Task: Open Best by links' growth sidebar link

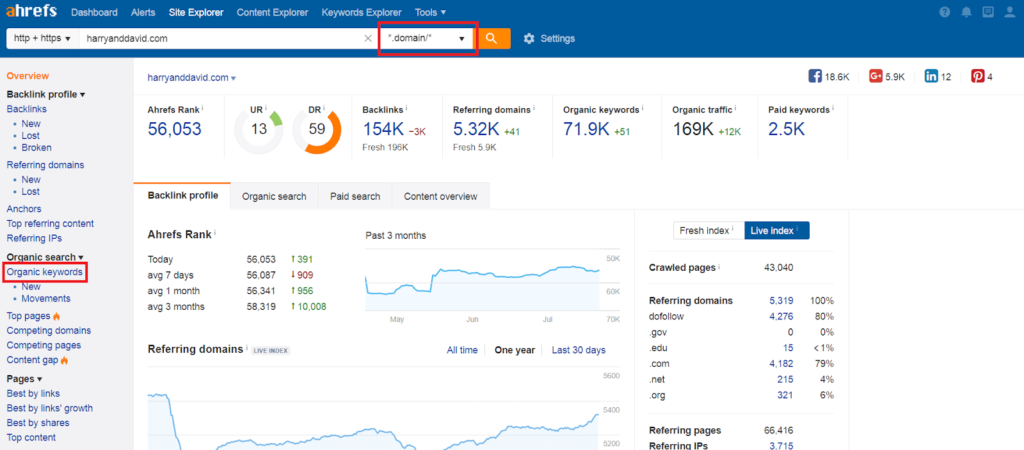Action: (50, 408)
